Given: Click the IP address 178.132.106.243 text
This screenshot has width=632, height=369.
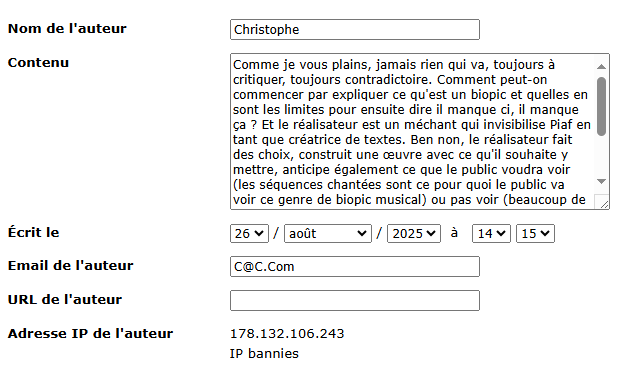Looking at the screenshot, I should click(x=287, y=334).
